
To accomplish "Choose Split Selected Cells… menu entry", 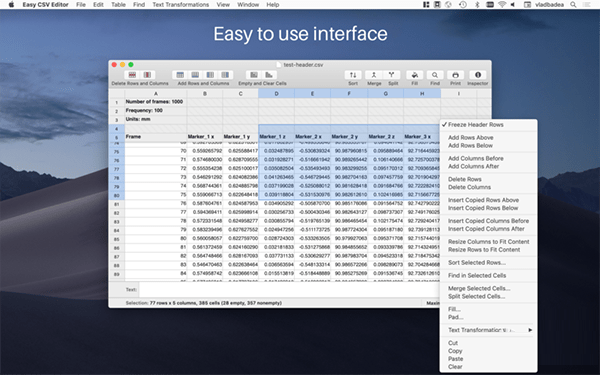I will click(489, 297).
